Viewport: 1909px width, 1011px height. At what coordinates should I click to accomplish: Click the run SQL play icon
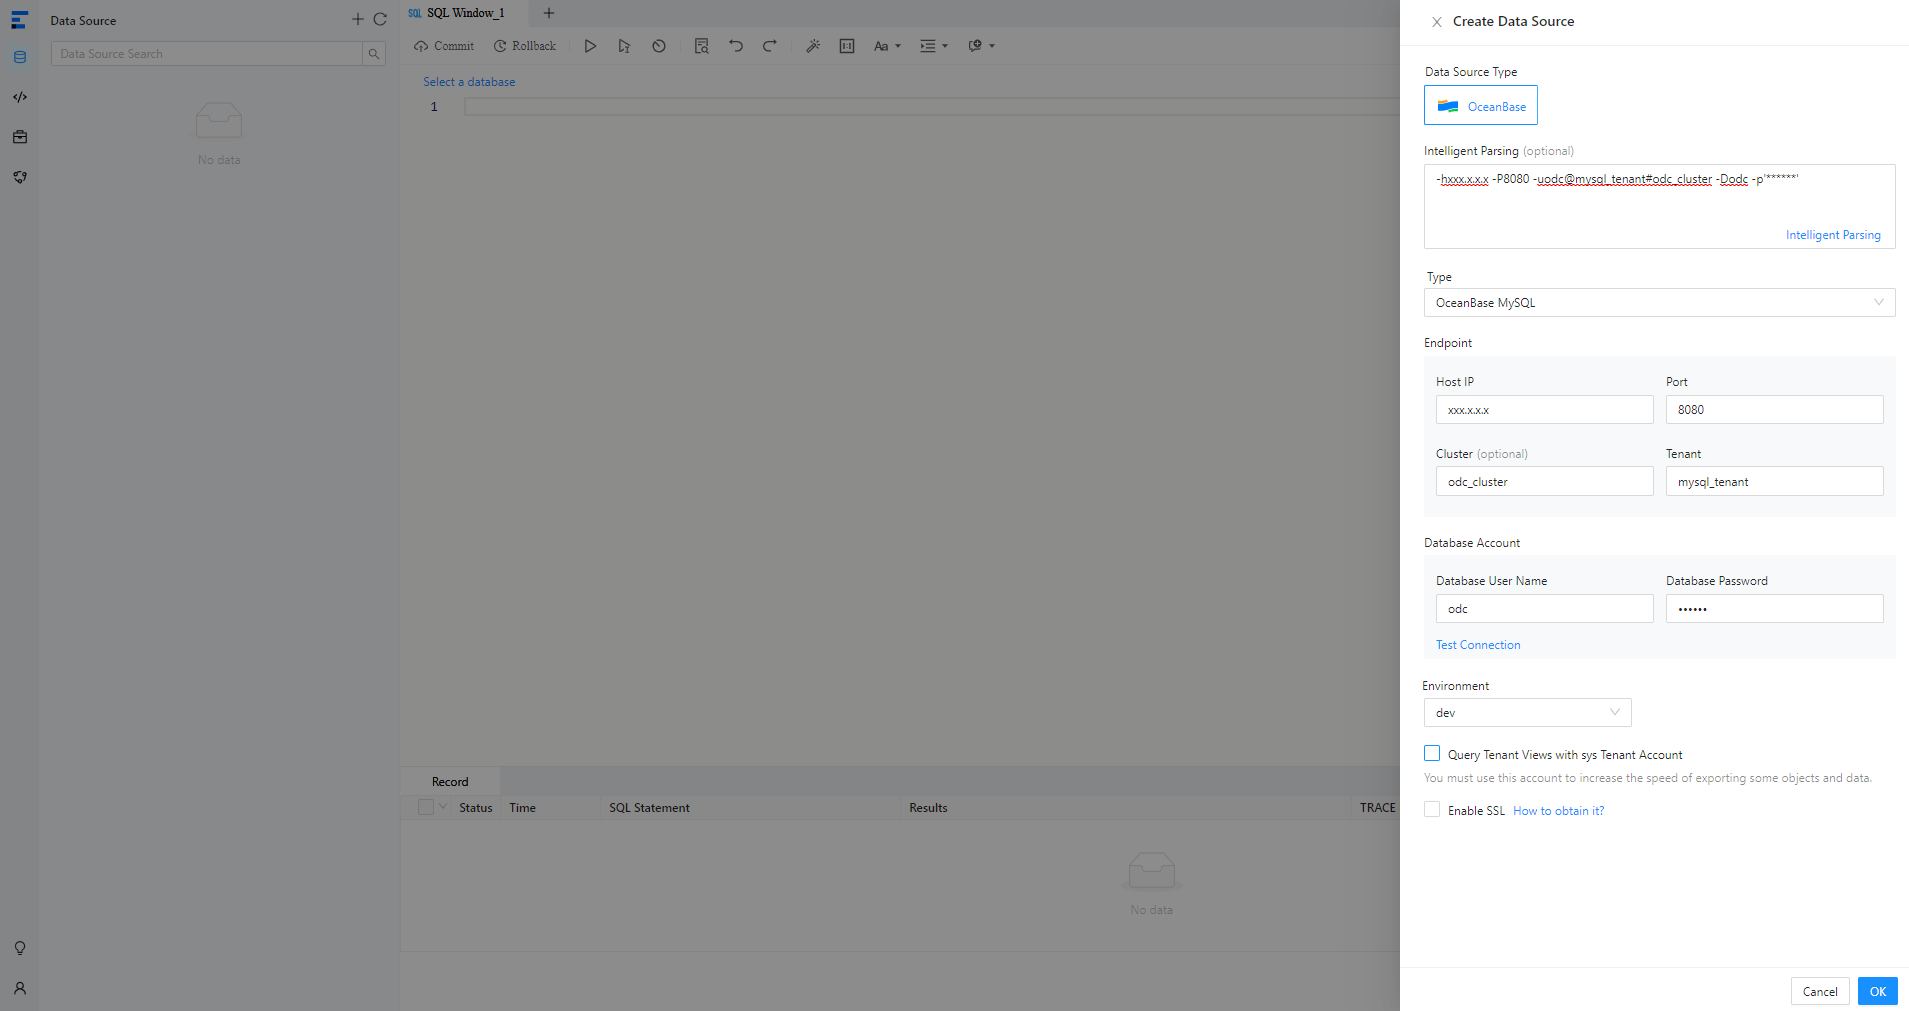(590, 46)
